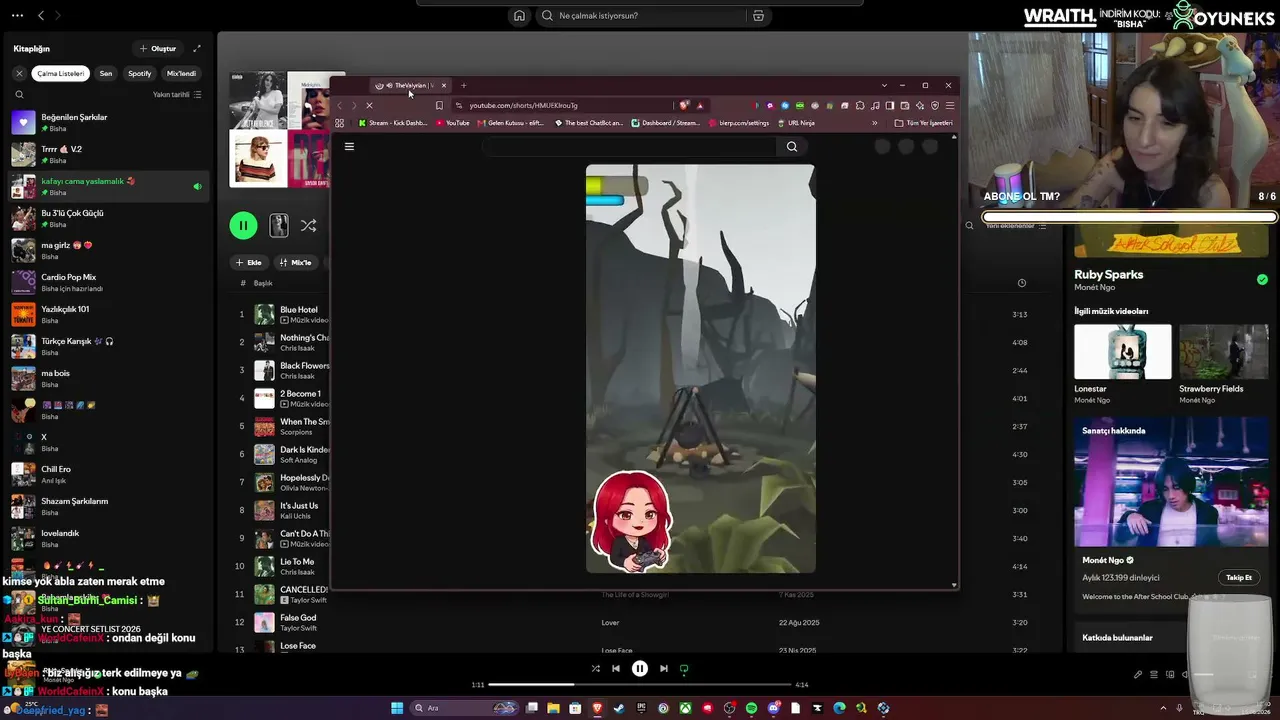Open Brave Shields lion icon
This screenshot has height=720, width=1280.
684,105
